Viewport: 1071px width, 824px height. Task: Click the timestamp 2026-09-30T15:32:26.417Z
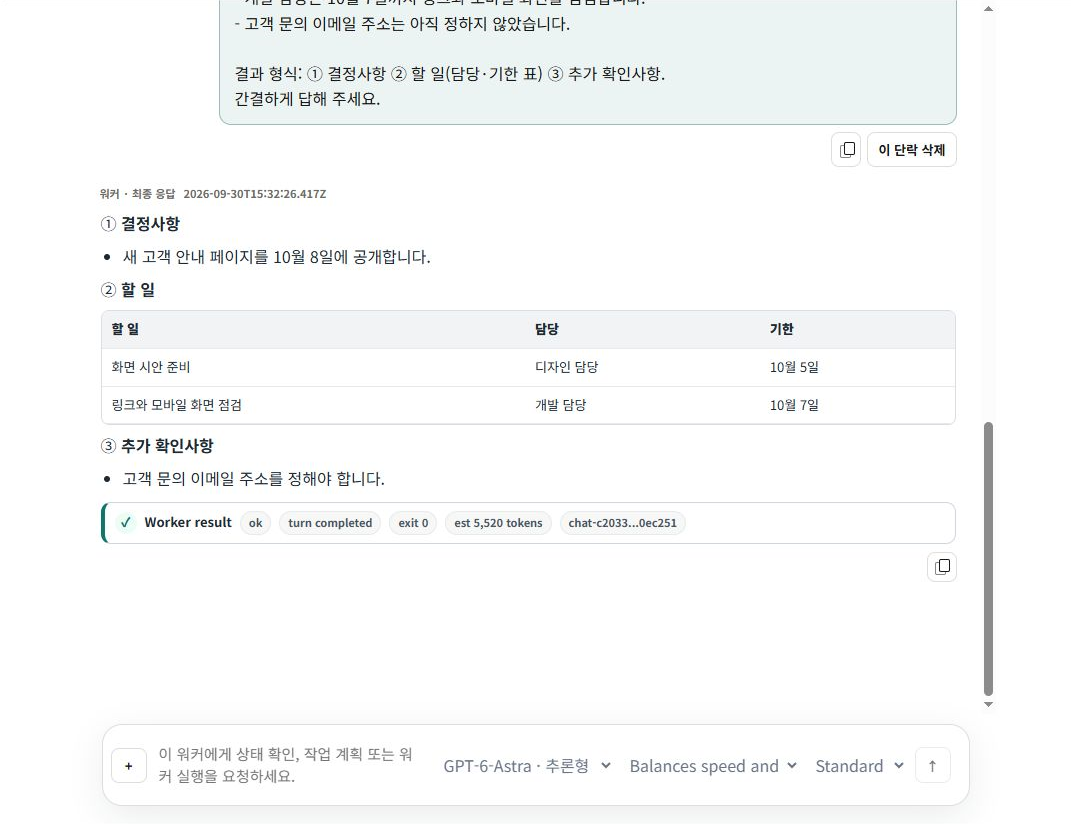tap(255, 194)
